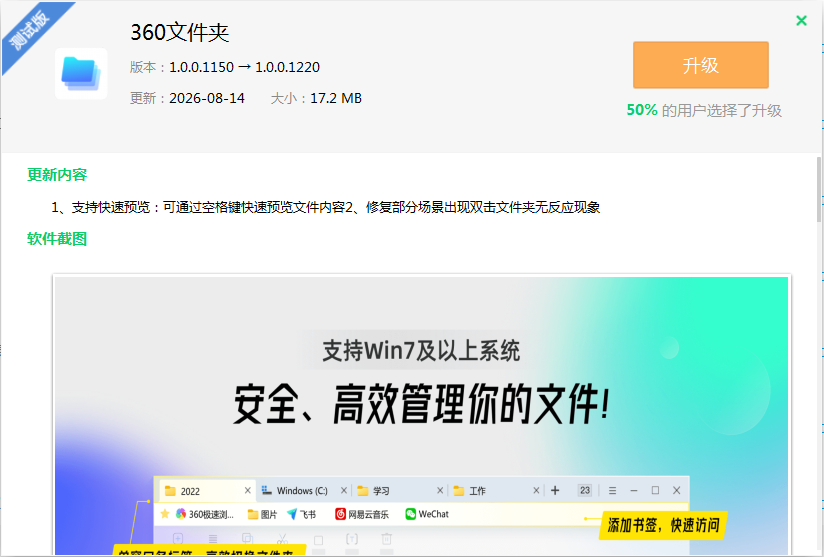Click the update date 2026-08-14

pyautogui.click(x=207, y=98)
